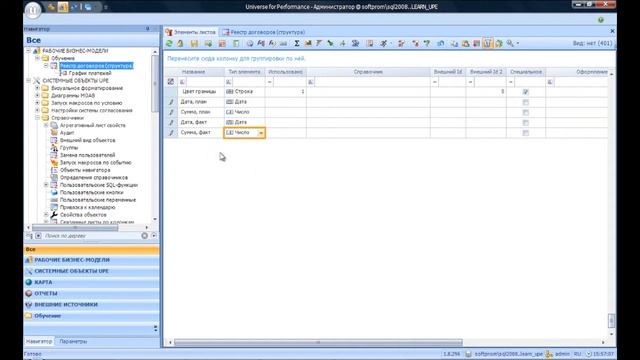Switch to Реестр договоров (структура) tab
Image resolution: width=640 pixels, height=360 pixels.
pyautogui.click(x=264, y=32)
